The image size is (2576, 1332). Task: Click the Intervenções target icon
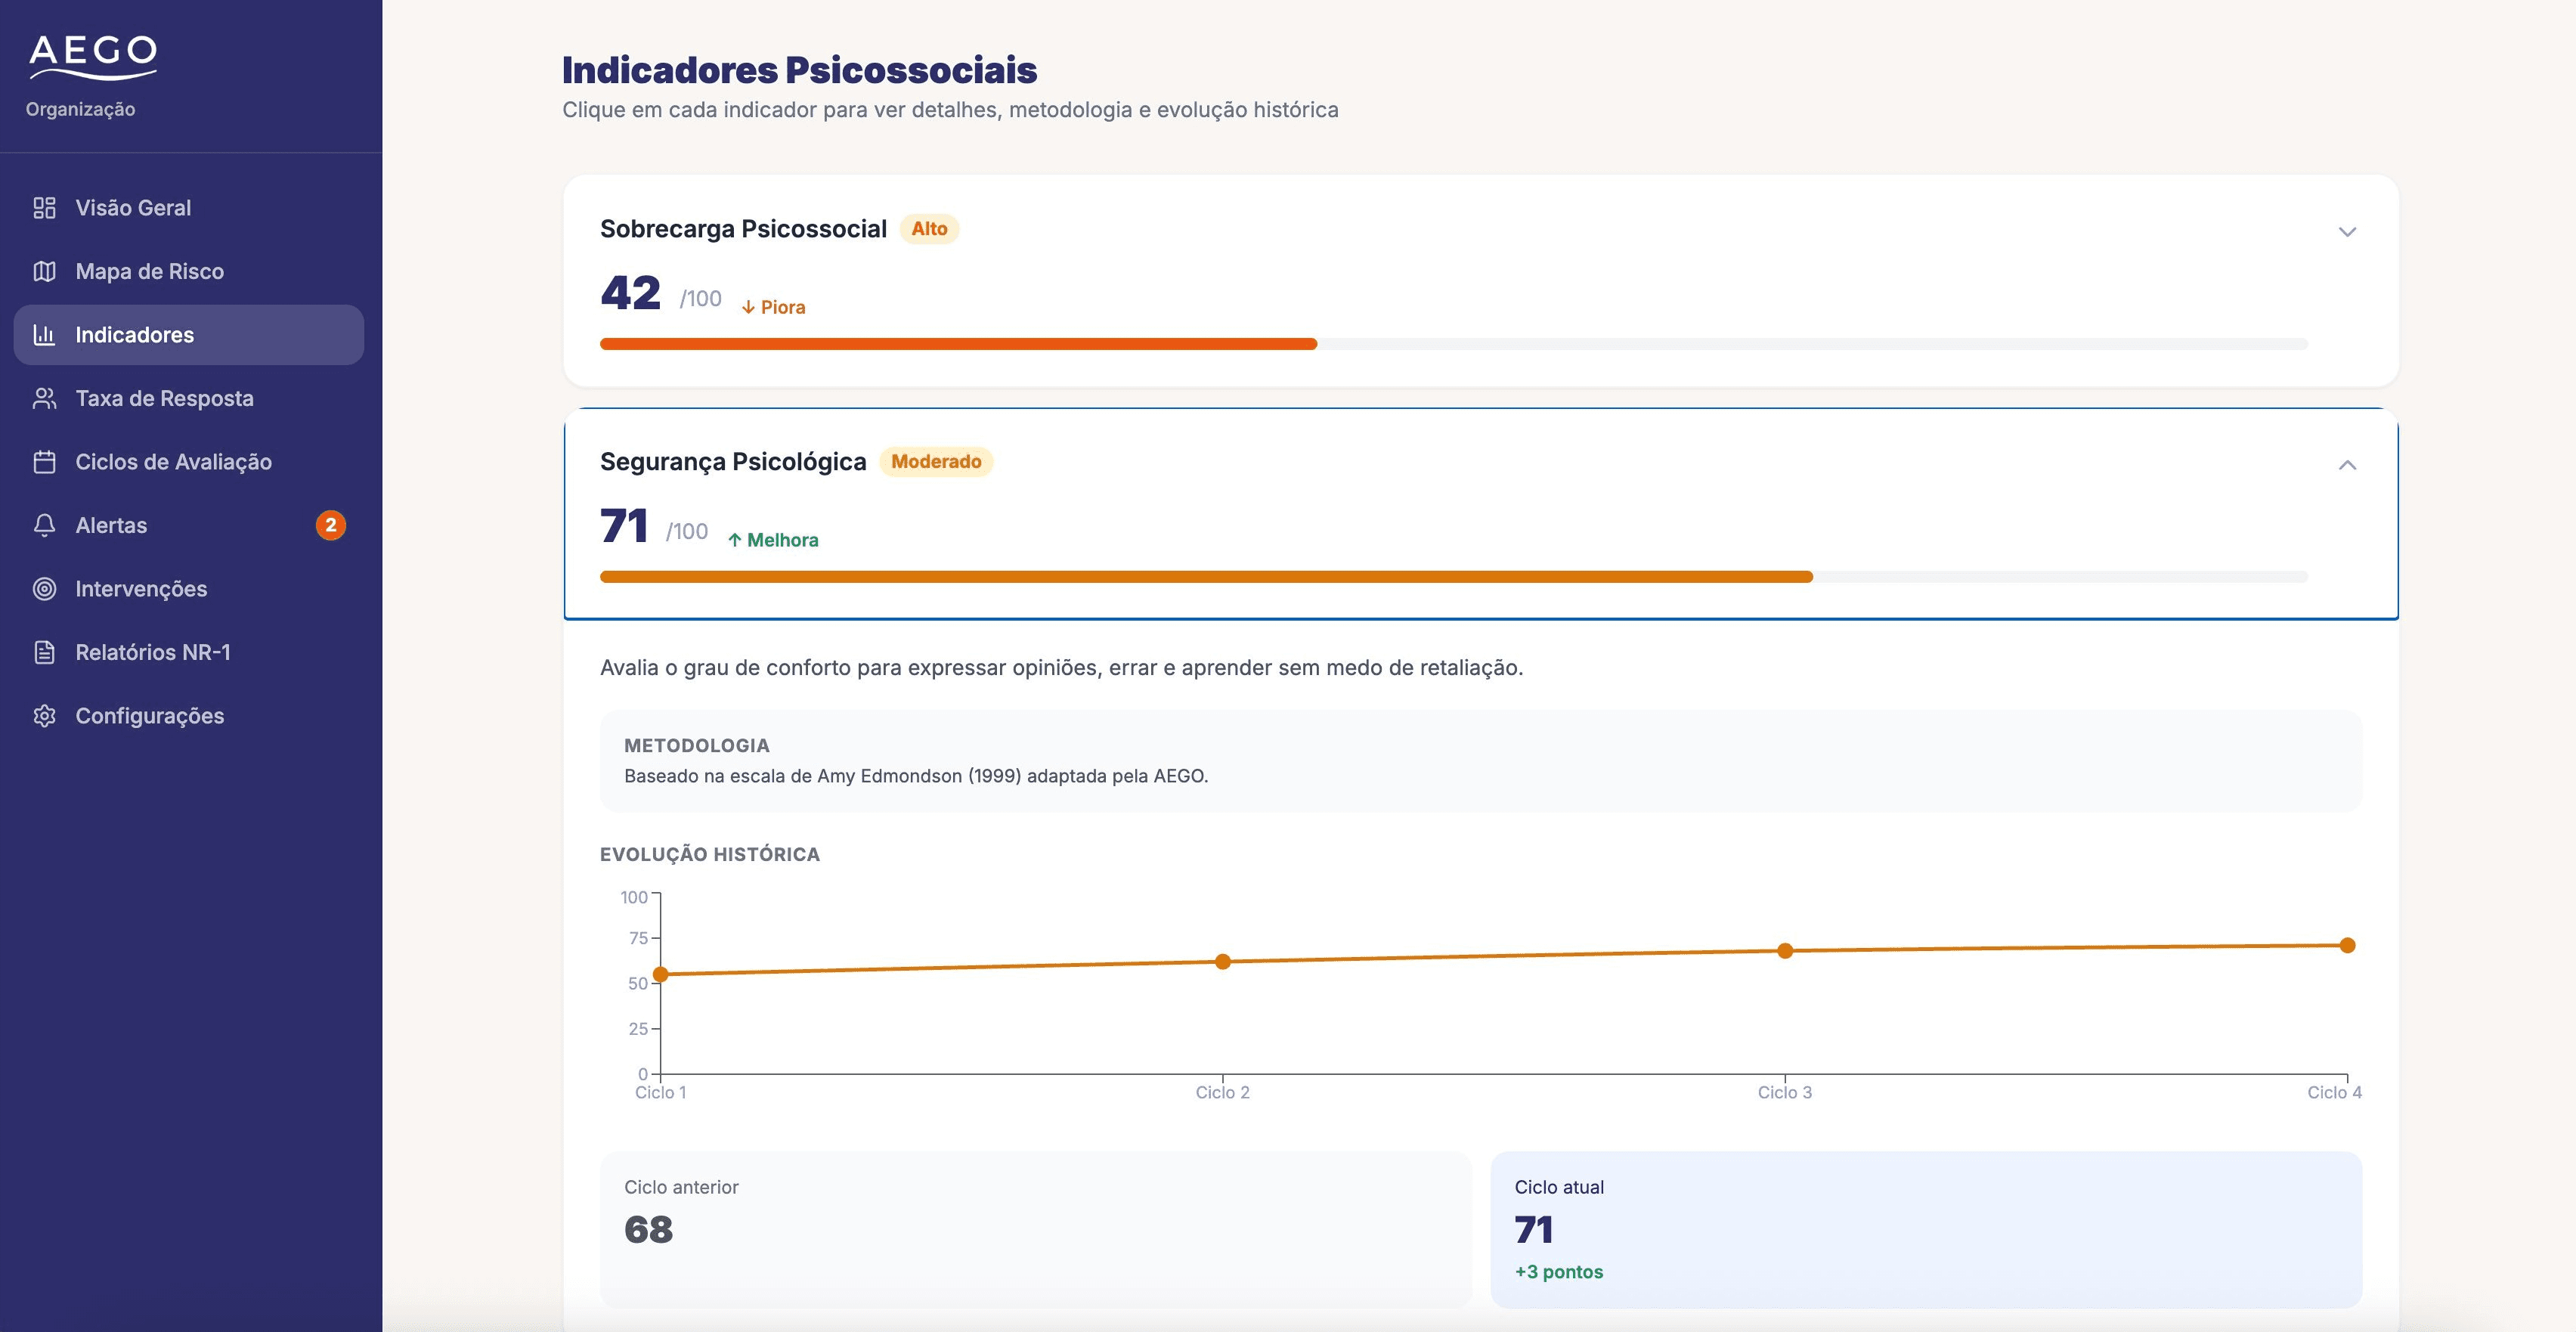(x=44, y=589)
